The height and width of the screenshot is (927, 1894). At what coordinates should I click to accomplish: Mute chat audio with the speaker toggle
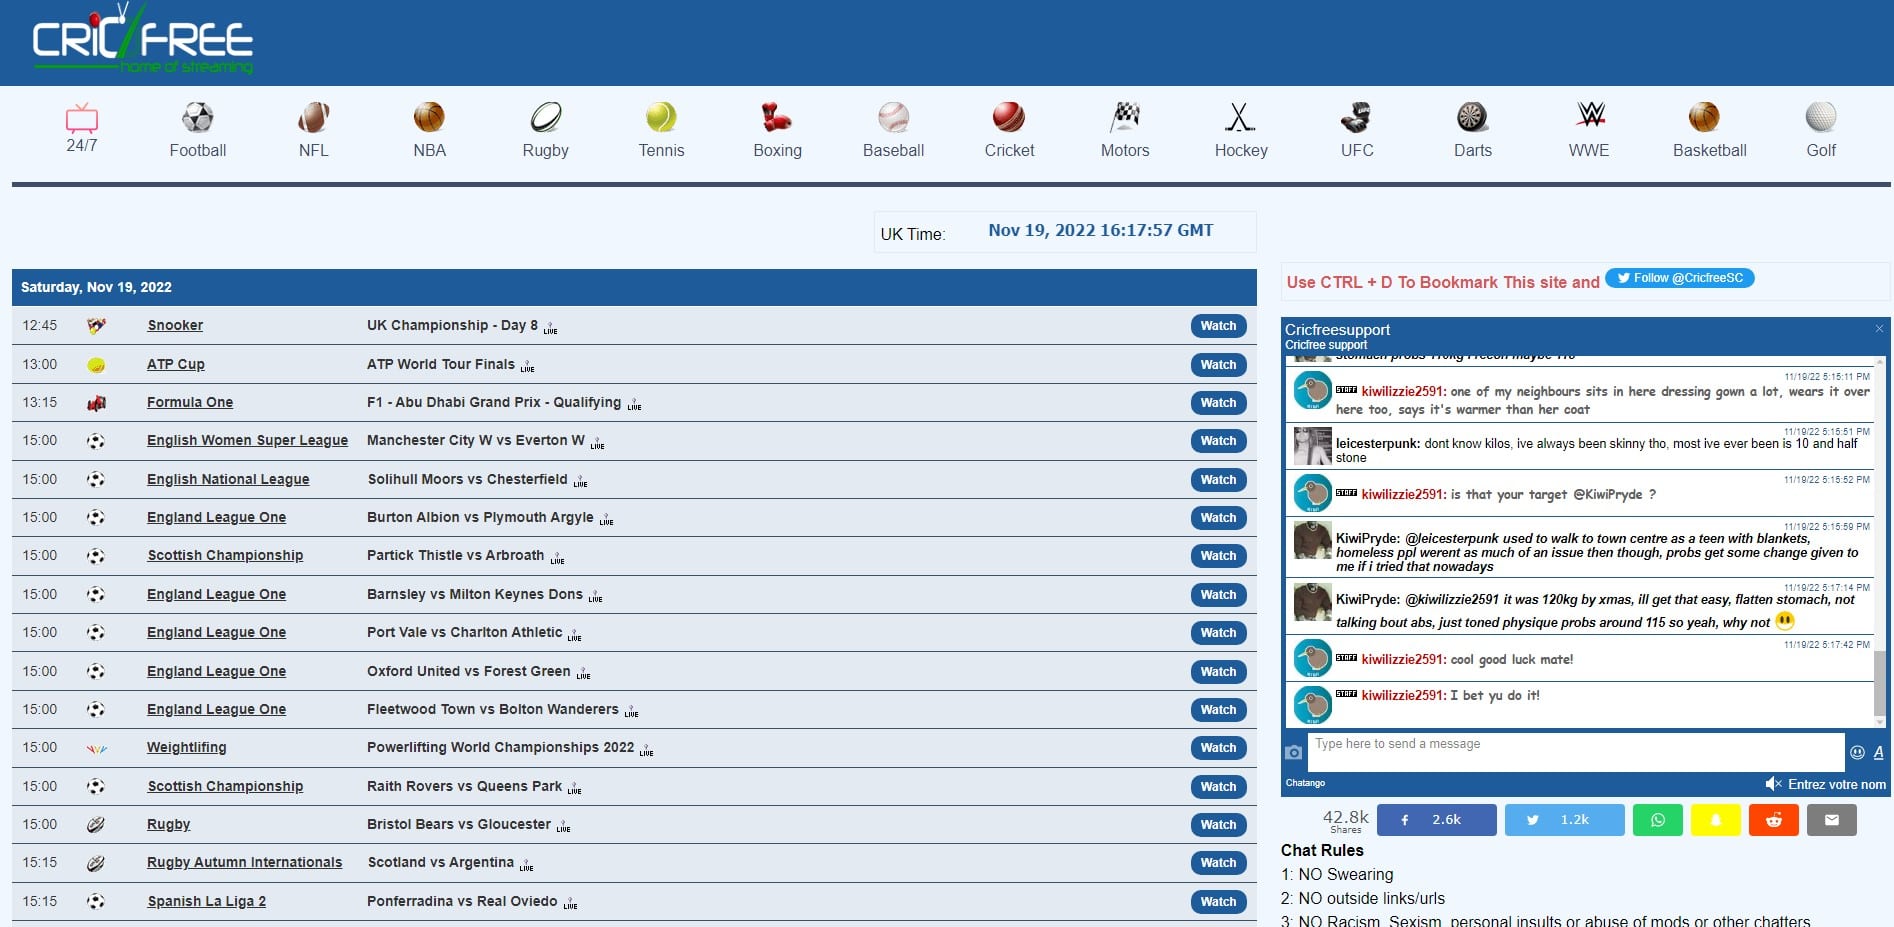pyautogui.click(x=1775, y=784)
